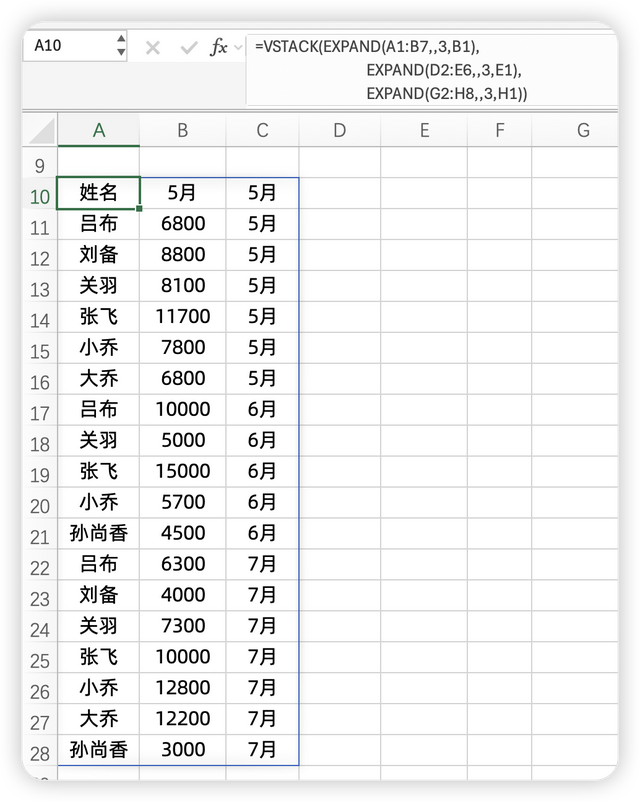Click into the VSTACK formula bar text

pos(432,70)
